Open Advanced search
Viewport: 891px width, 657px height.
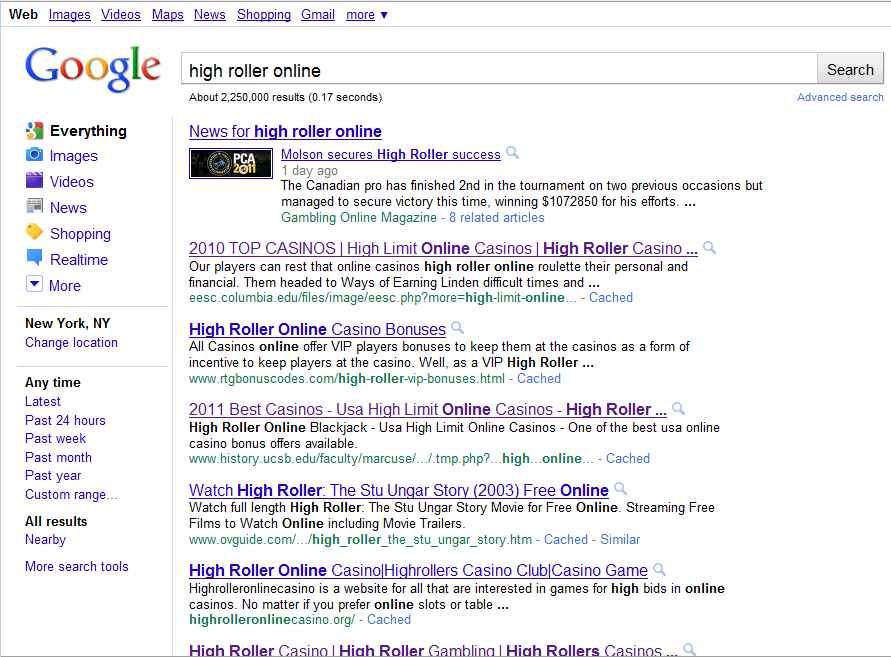pyautogui.click(x=840, y=97)
